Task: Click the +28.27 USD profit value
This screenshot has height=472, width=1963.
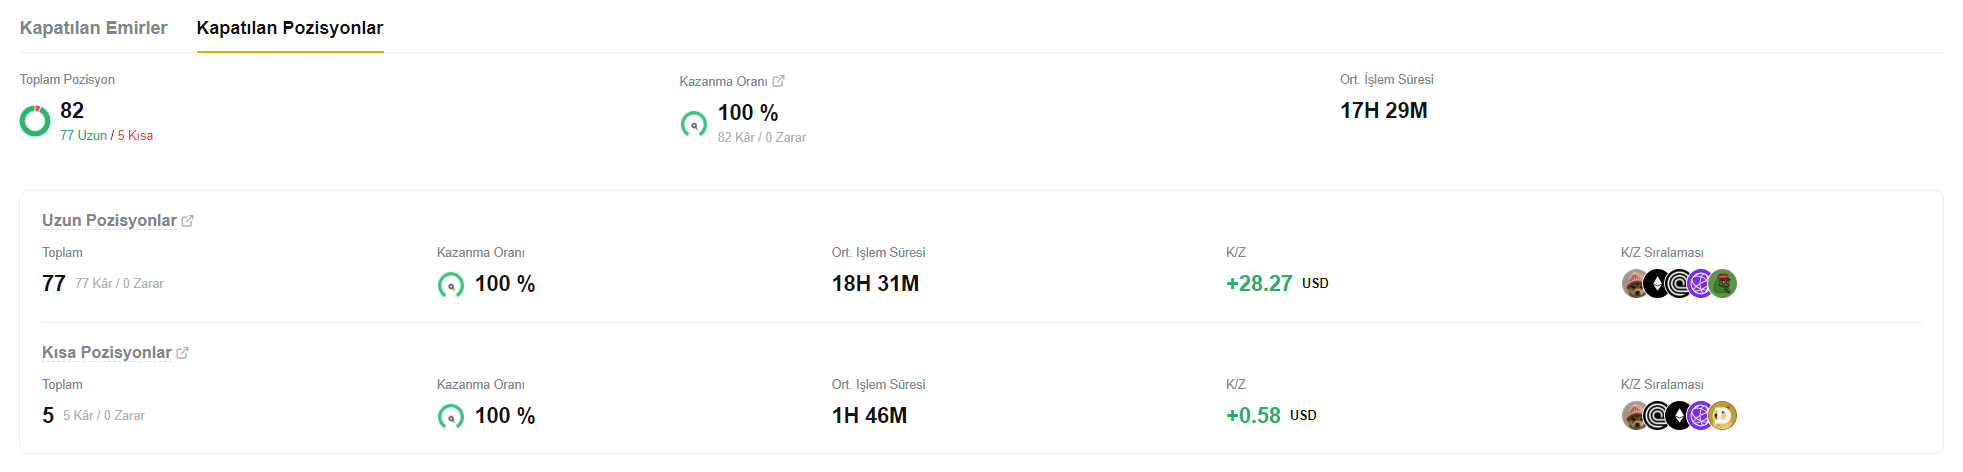Action: click(1277, 284)
